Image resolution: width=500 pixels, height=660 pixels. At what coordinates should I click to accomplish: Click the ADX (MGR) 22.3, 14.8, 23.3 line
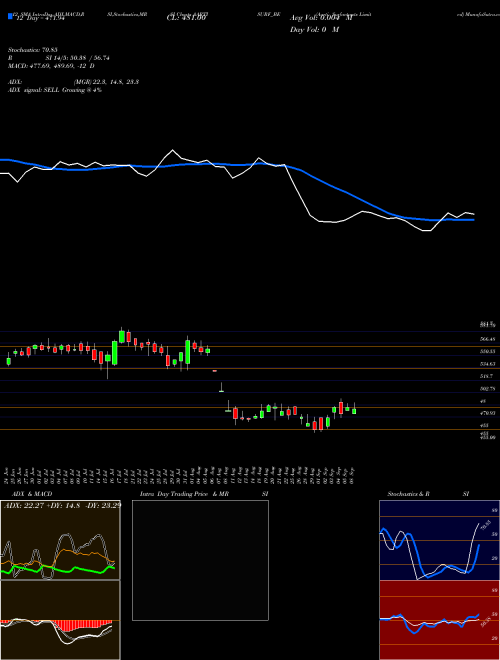[x=73, y=82]
